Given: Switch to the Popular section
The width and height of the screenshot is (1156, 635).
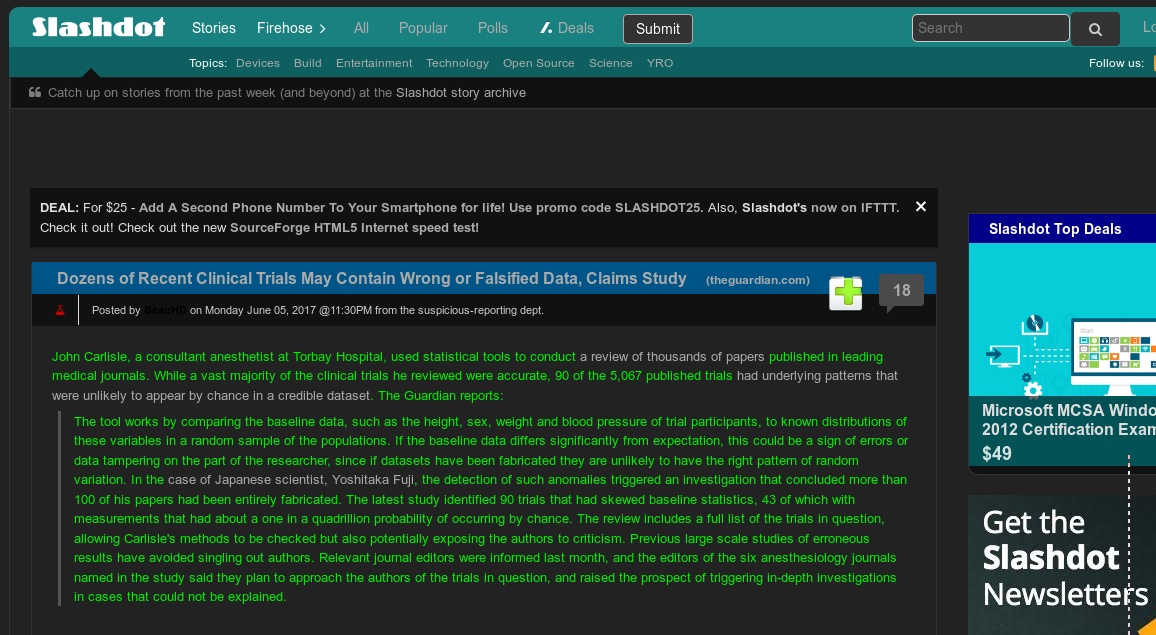Looking at the screenshot, I should pyautogui.click(x=422, y=28).
